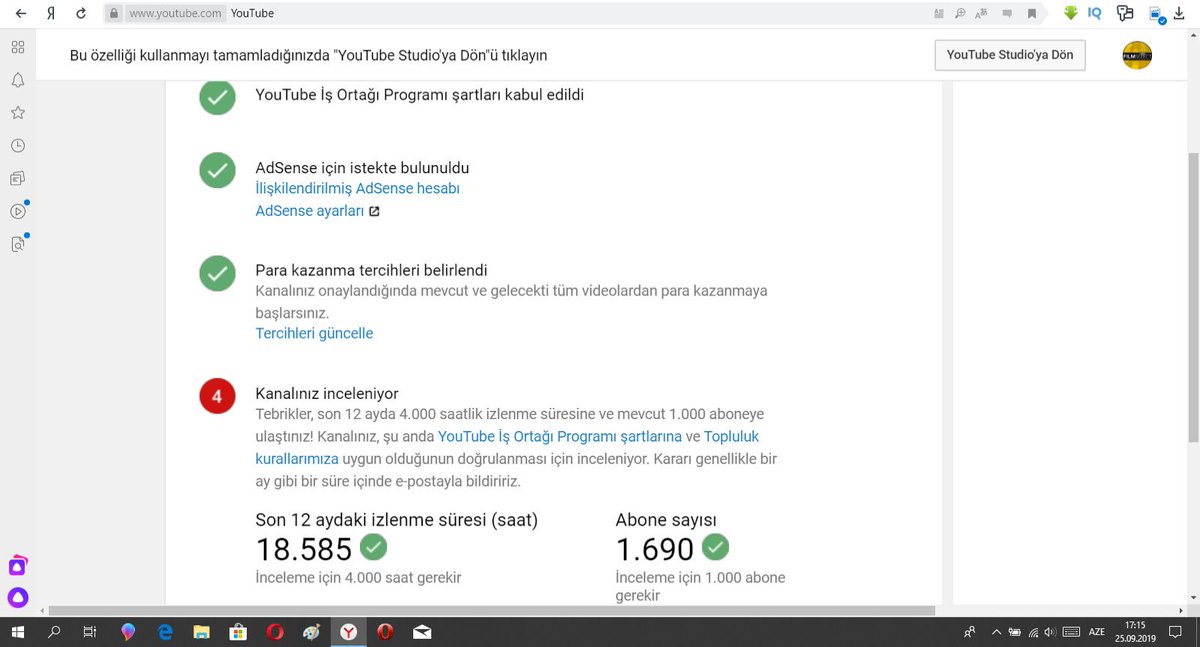Open Microsoft Store from the taskbar
The image size is (1200, 647).
pos(238,632)
